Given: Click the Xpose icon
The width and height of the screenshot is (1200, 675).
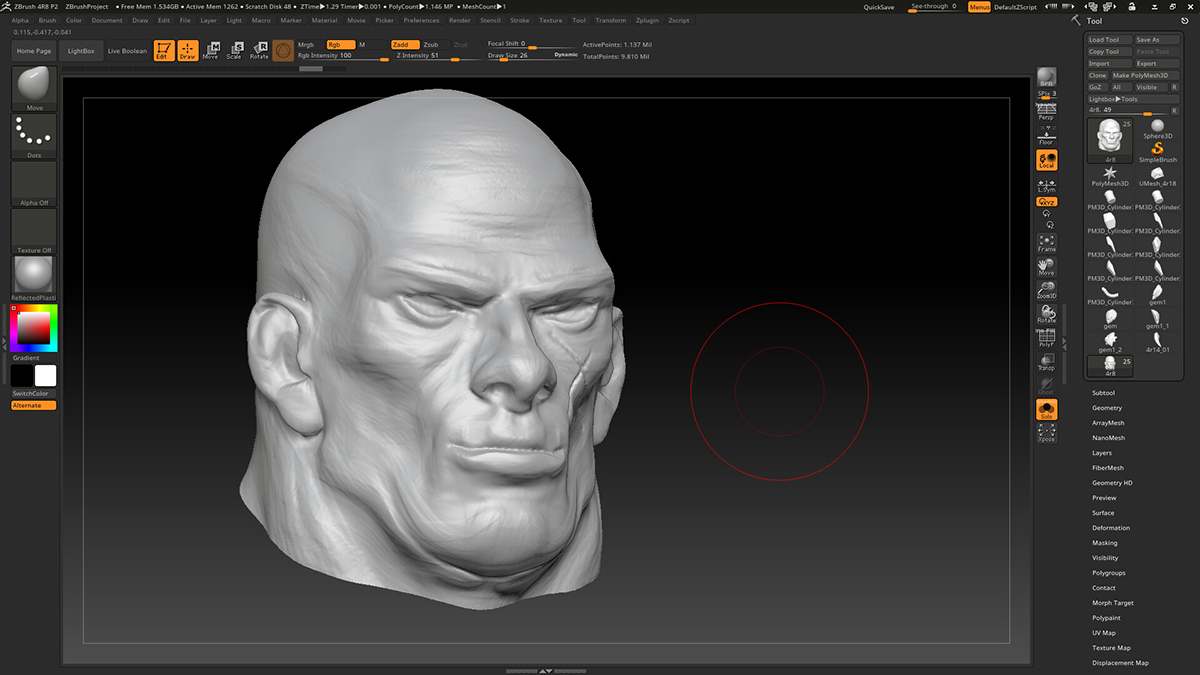Looking at the screenshot, I should (x=1046, y=433).
